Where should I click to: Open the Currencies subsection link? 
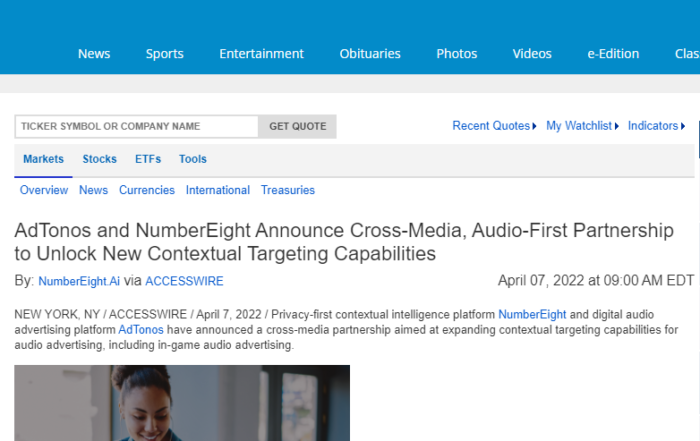(147, 190)
